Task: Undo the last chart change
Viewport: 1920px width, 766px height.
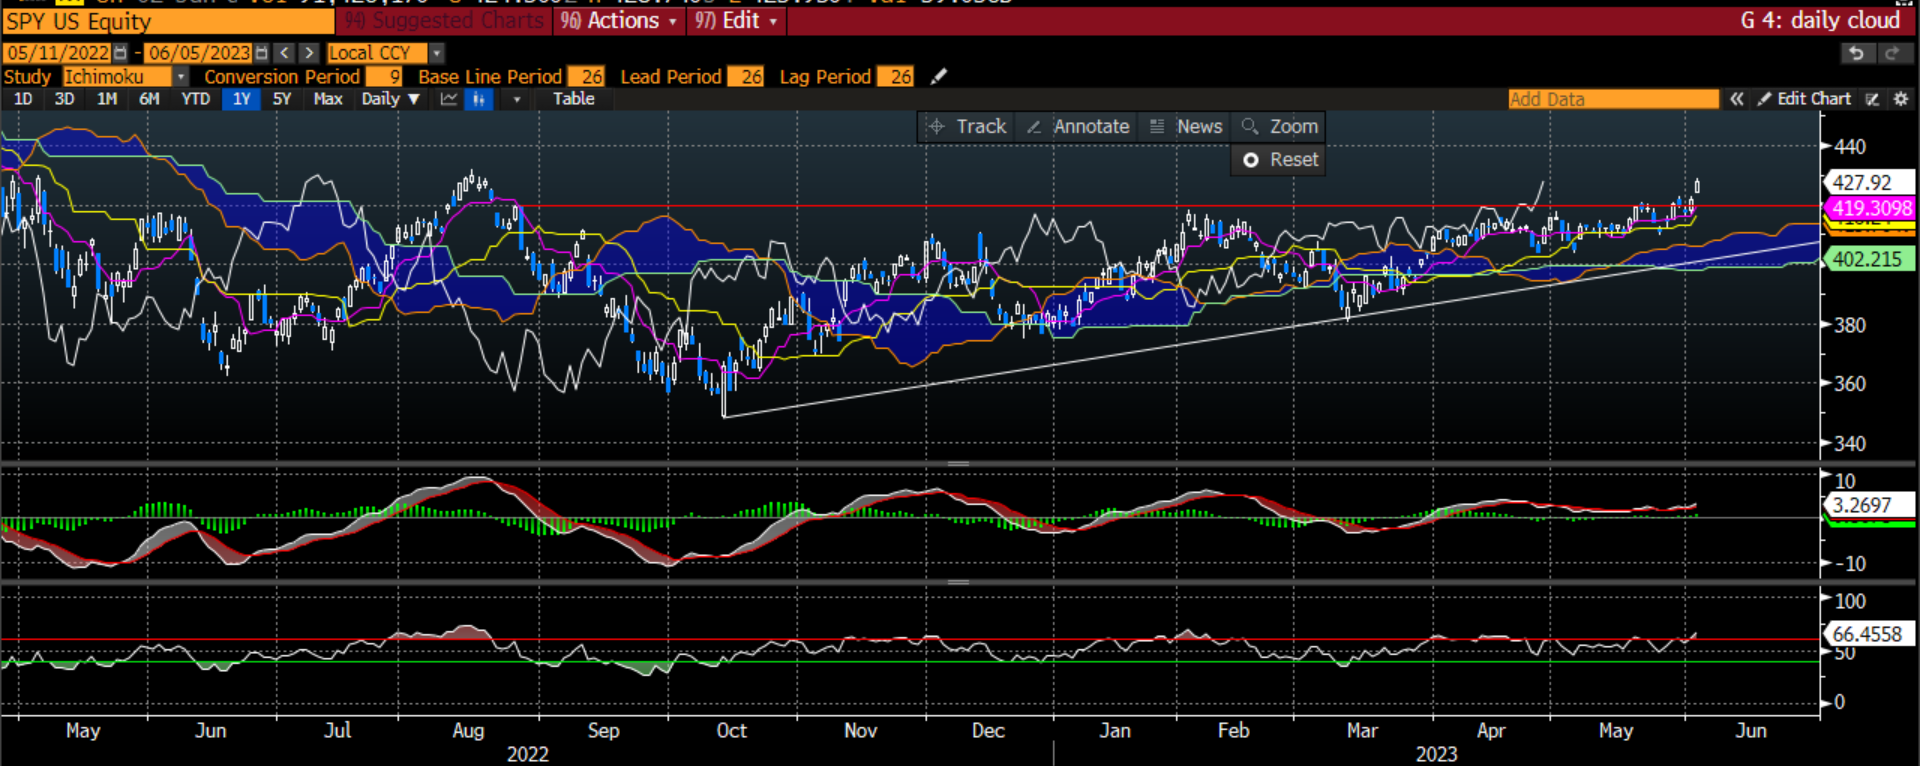Action: tap(1857, 53)
